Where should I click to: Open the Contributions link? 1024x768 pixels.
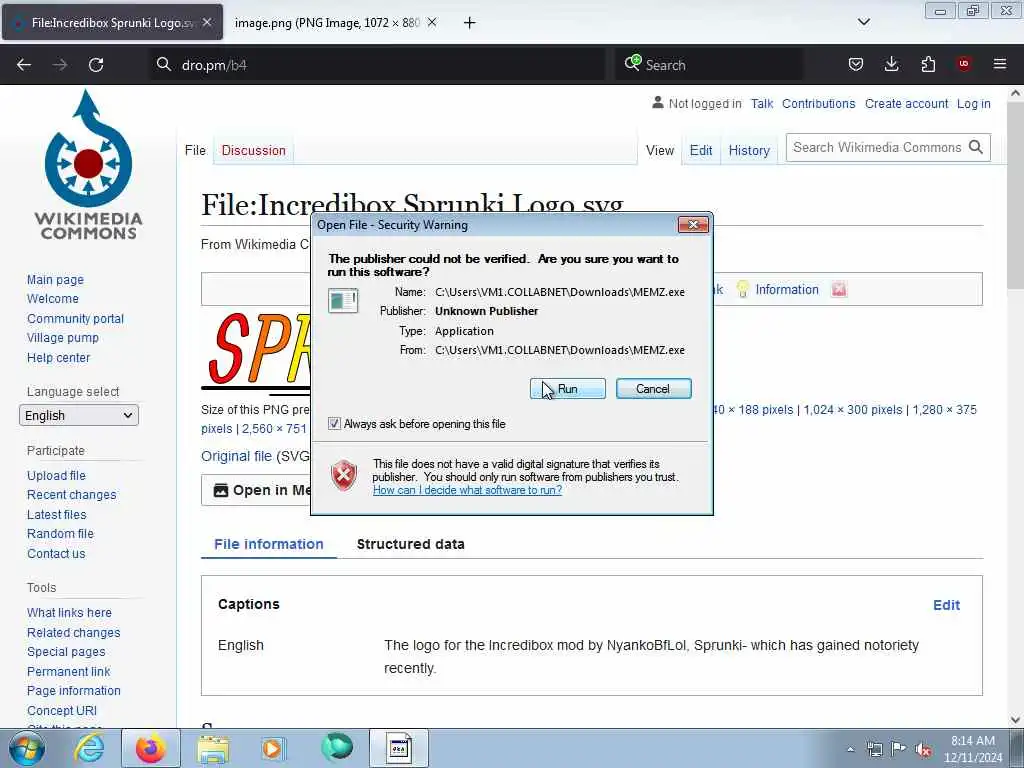coord(818,104)
